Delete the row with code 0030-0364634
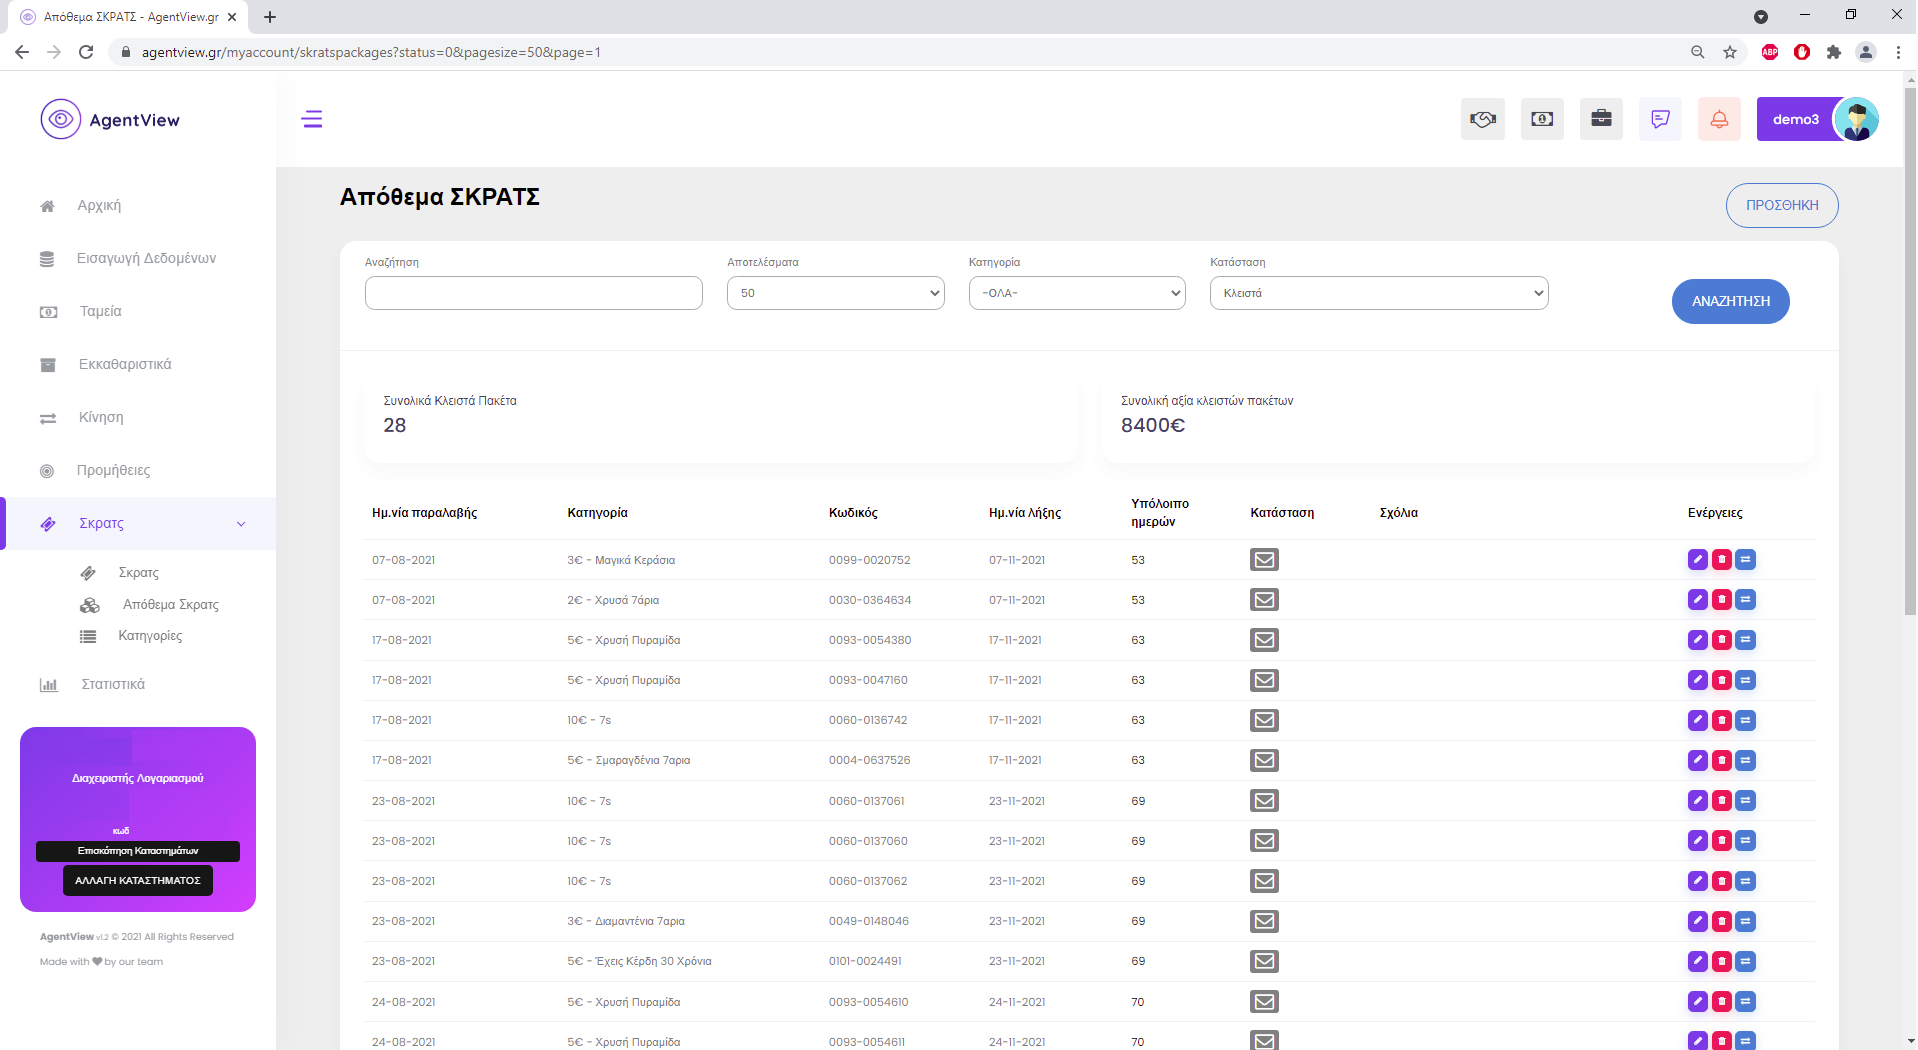 [x=1721, y=600]
